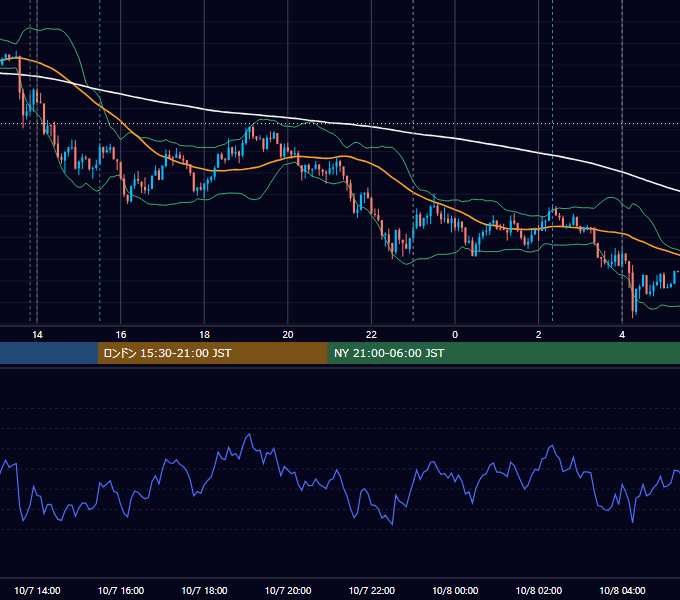
Task: Click the '14' hour label on price chart axis
Action: pos(37,335)
